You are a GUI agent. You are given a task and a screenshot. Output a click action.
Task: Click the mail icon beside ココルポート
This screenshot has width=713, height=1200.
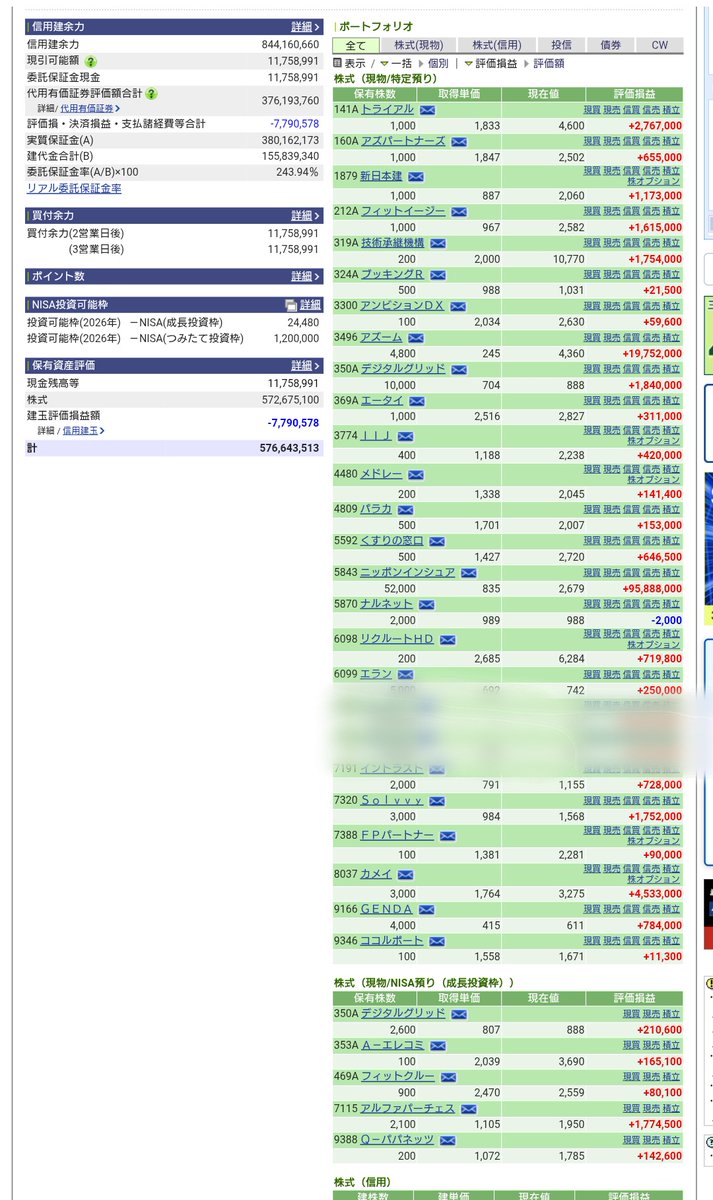click(x=438, y=941)
